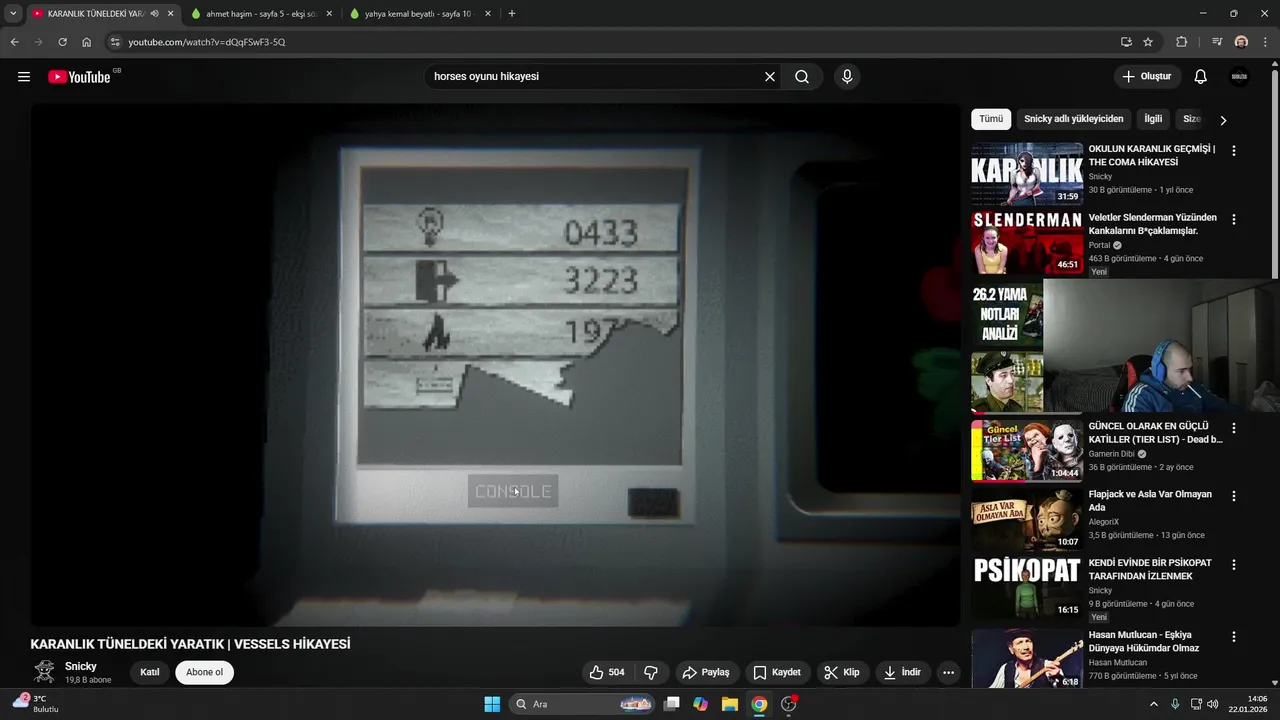Open Snicky channel name link
The image size is (1280, 720).
click(x=81, y=666)
